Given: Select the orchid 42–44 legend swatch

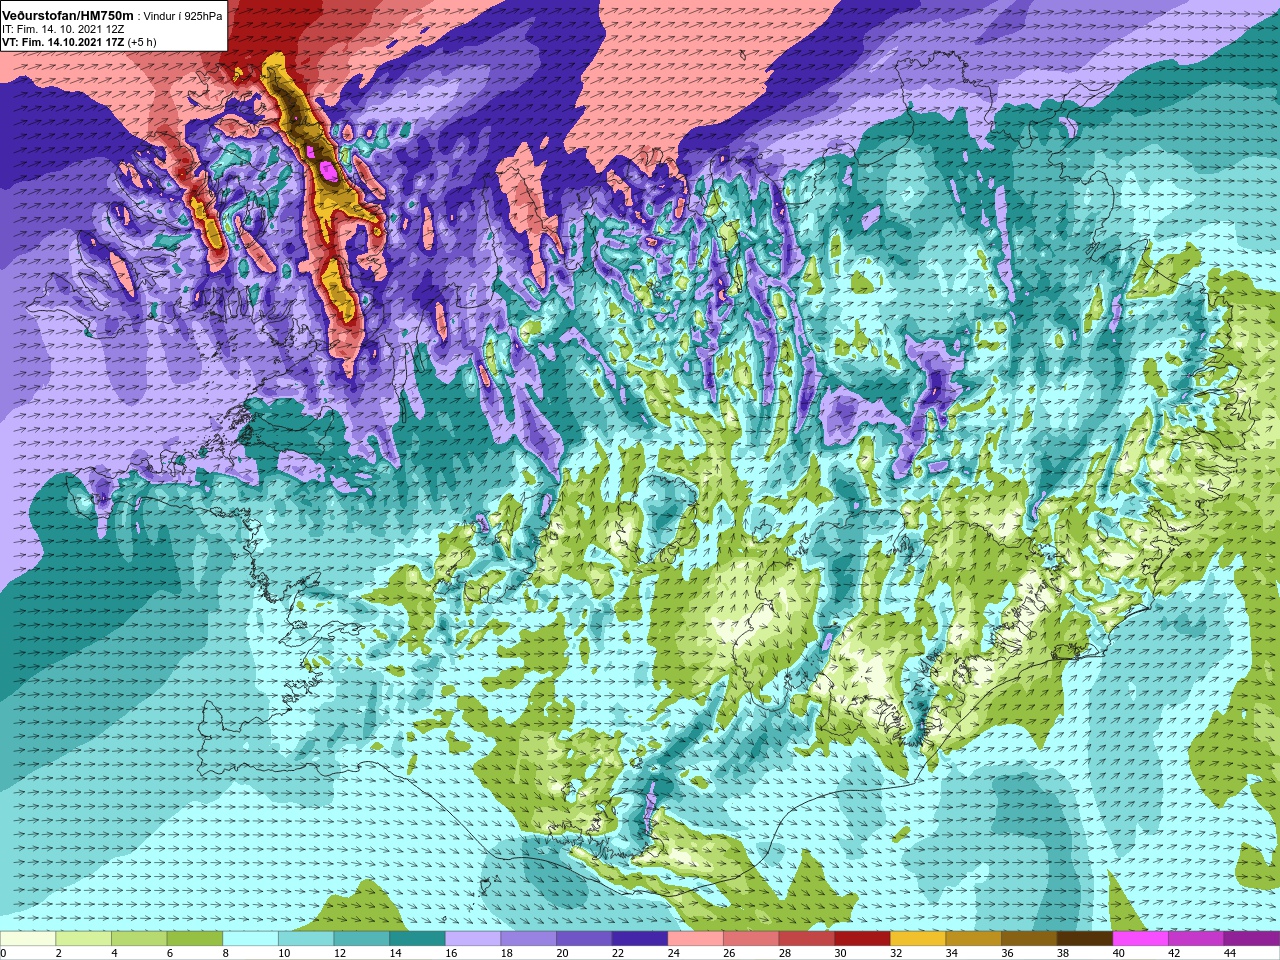Looking at the screenshot, I should click(x=1197, y=939).
